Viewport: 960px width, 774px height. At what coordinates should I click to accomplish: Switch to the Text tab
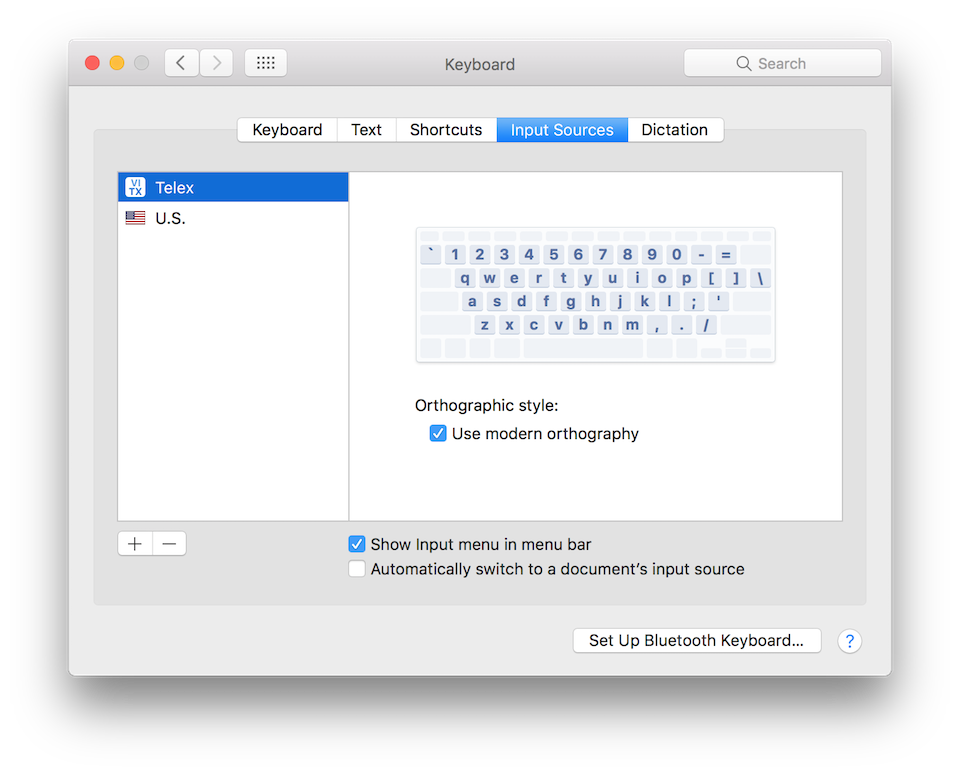(x=366, y=129)
